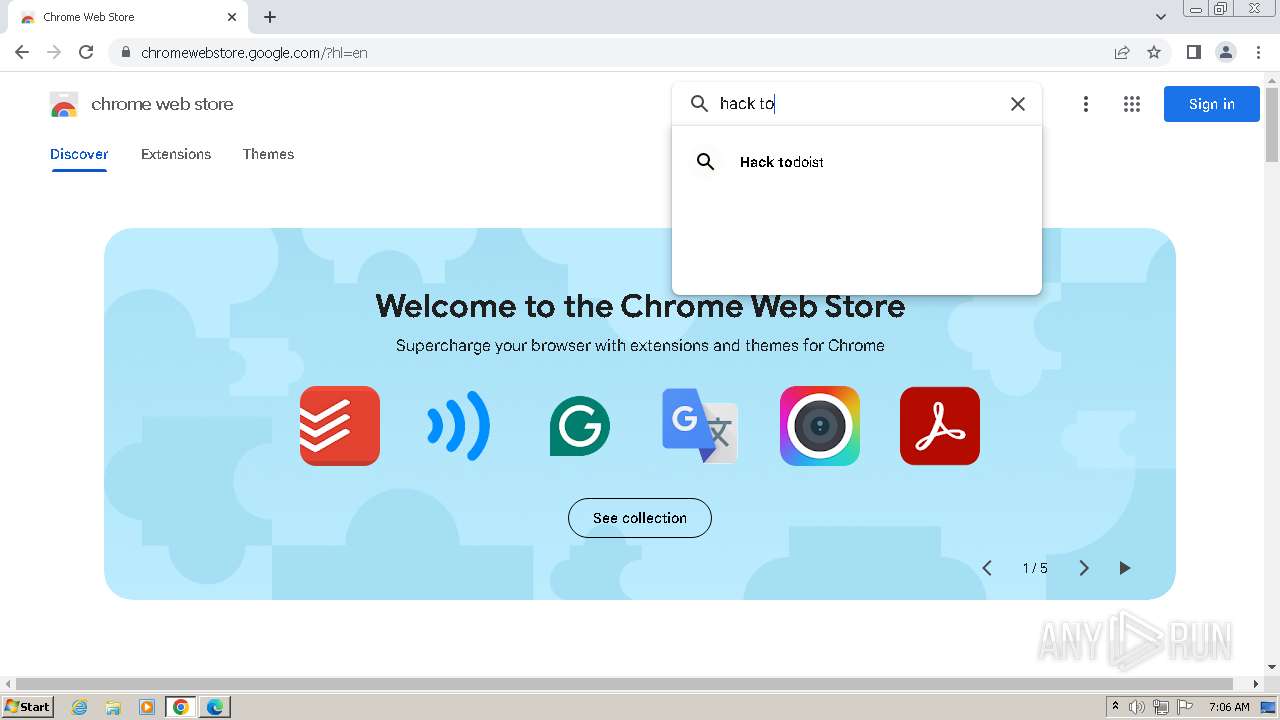Open the Grammarly icon
1280x720 pixels.
tap(580, 426)
